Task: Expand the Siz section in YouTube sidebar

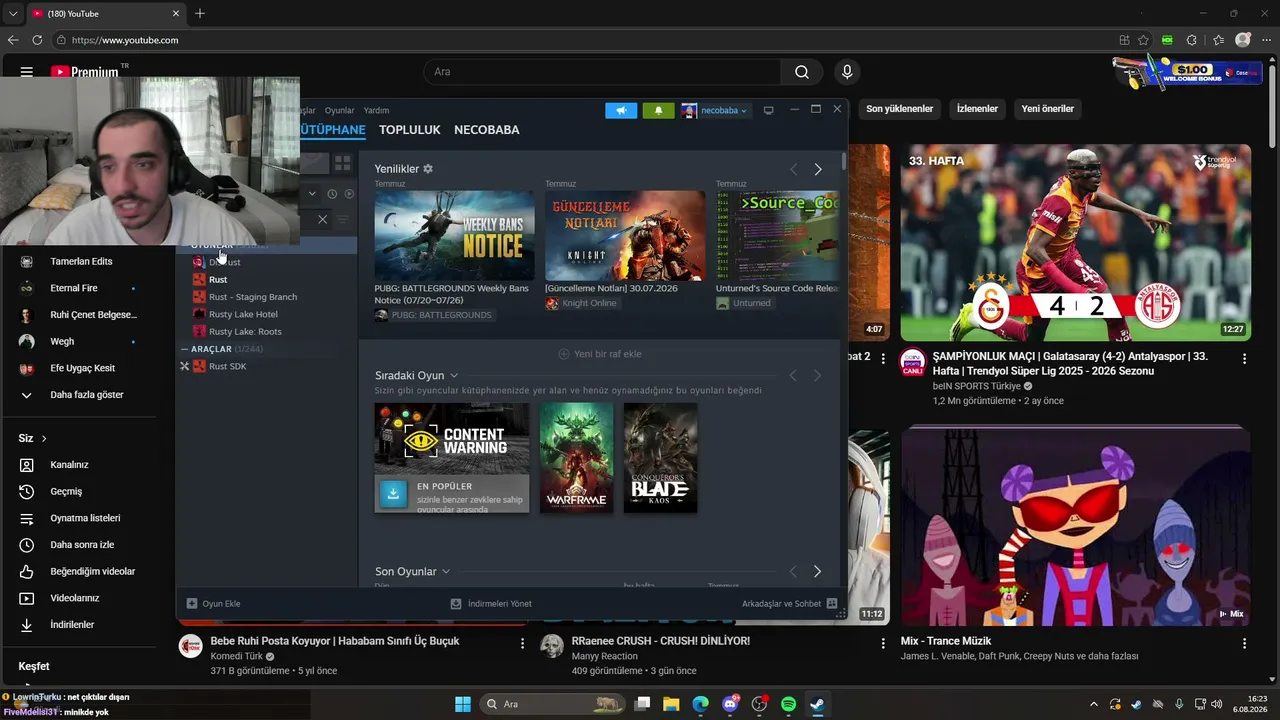Action: 33,438
